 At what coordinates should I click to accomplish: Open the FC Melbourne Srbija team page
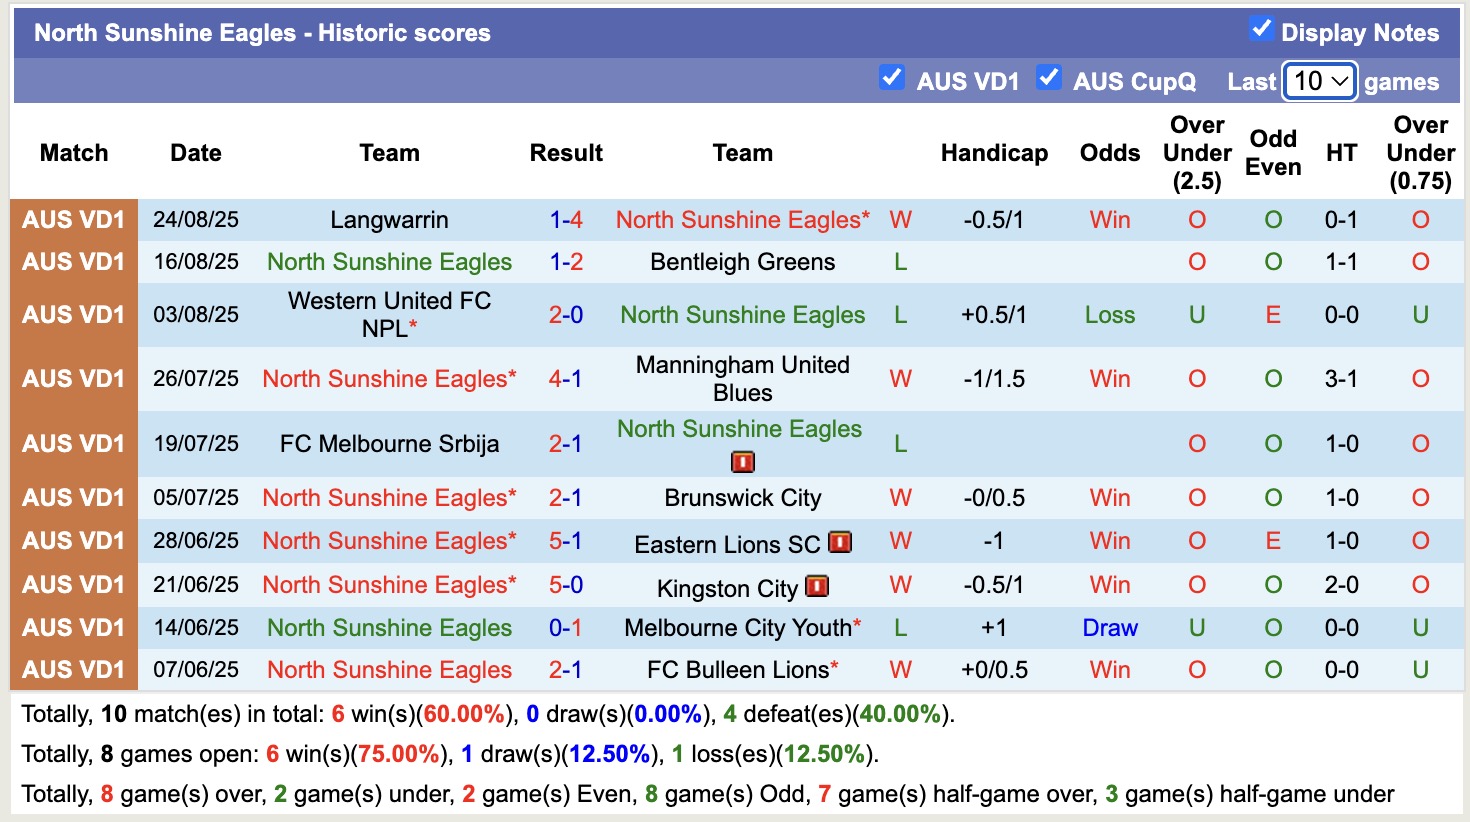point(389,444)
